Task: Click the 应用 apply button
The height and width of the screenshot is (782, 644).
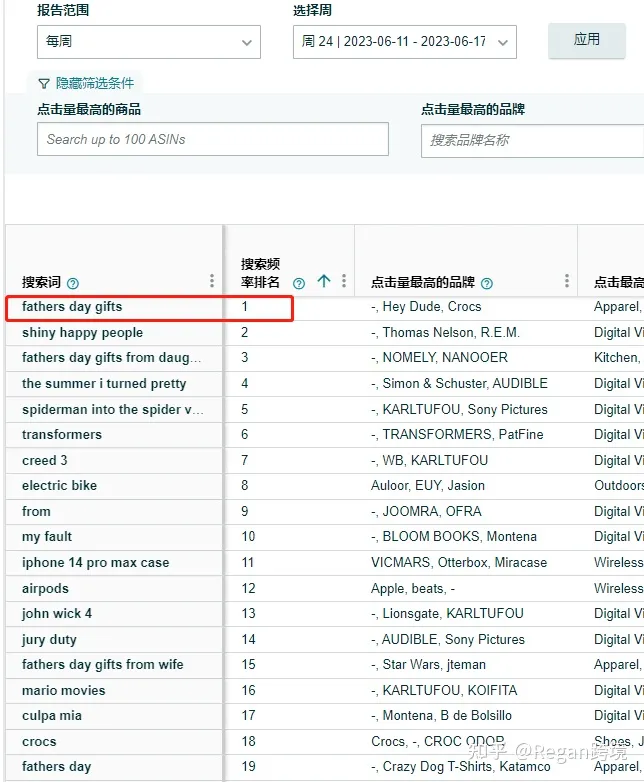Action: click(x=587, y=40)
